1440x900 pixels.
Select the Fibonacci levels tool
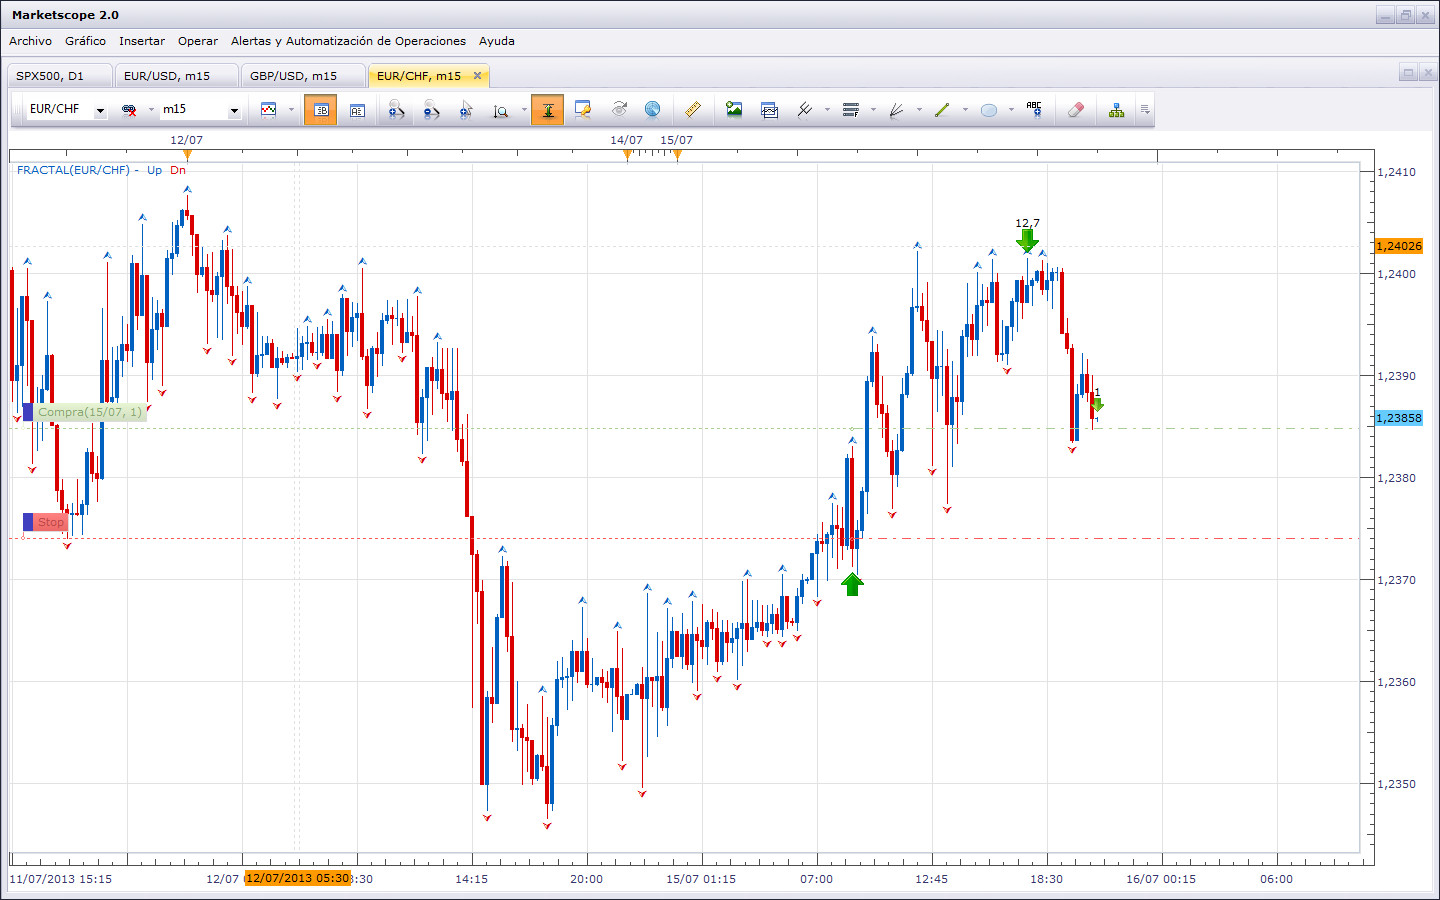tap(851, 110)
